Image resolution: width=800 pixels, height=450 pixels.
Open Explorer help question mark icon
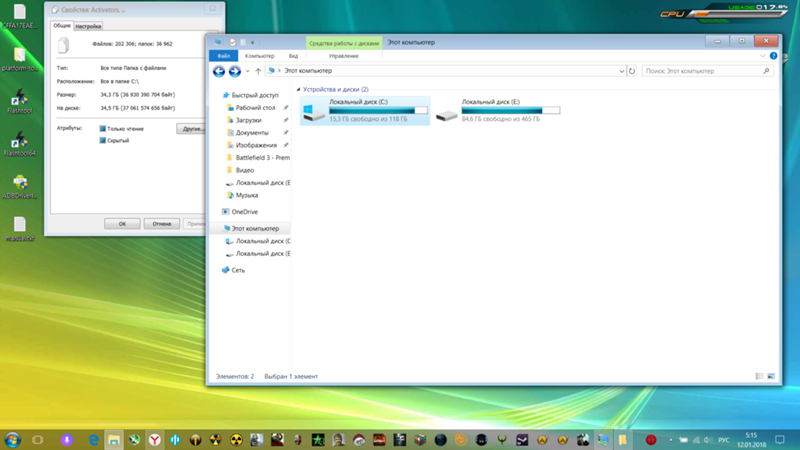(x=773, y=56)
